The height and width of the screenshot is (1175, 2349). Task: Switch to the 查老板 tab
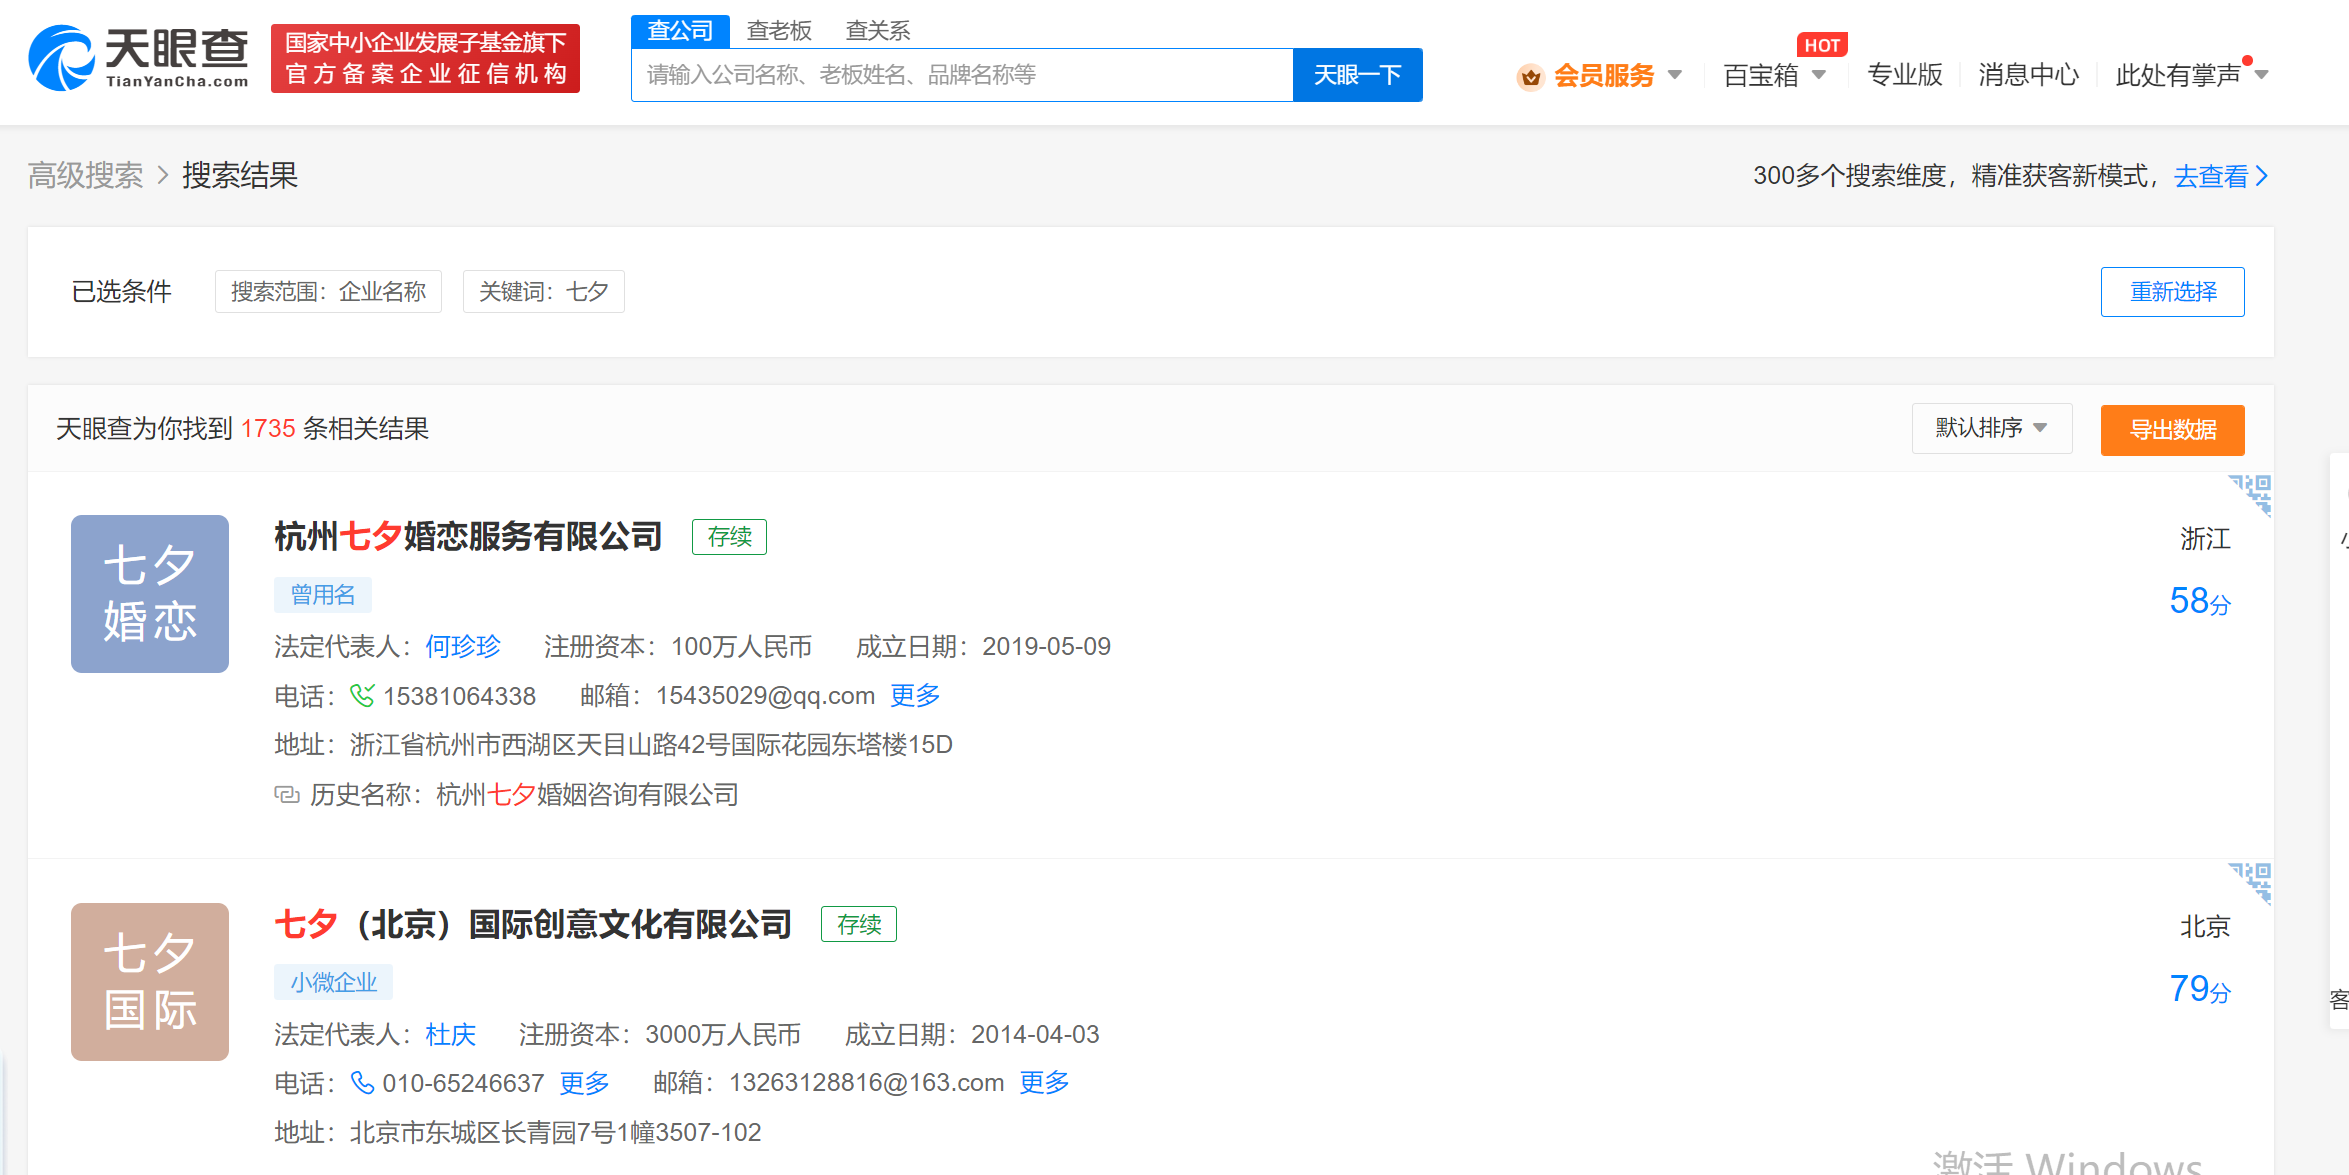click(778, 30)
